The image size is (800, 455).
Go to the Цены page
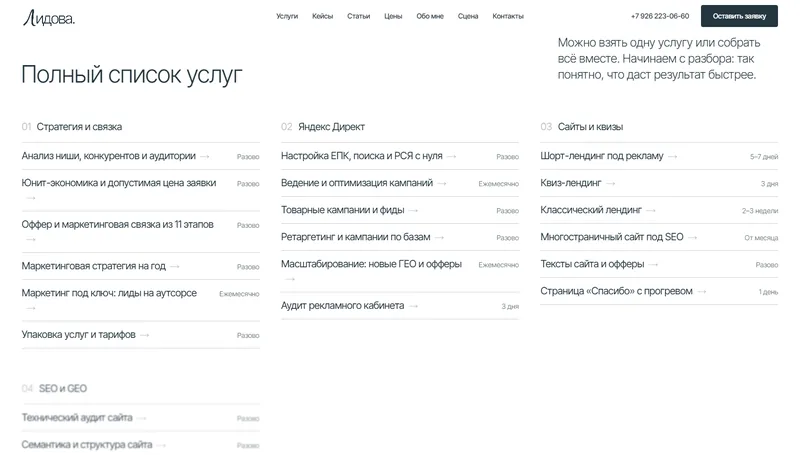click(x=393, y=16)
